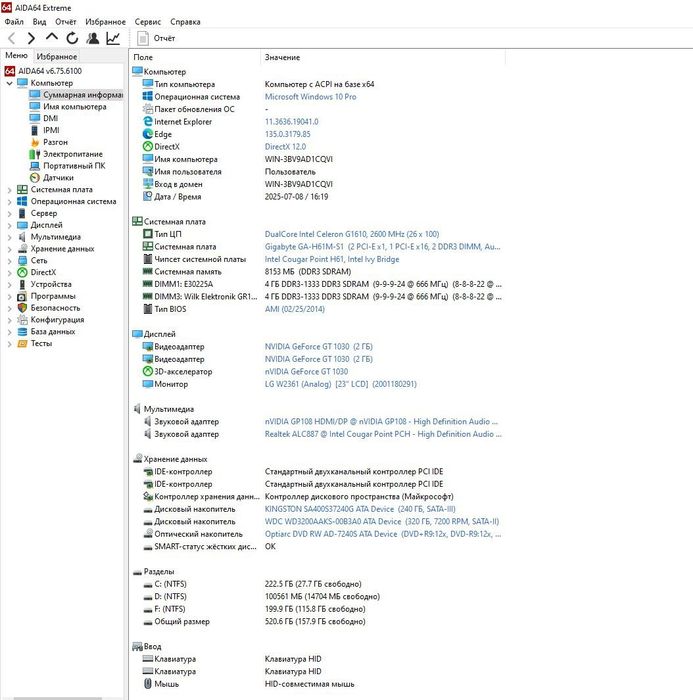Screen dimensions: 693x700
Task: Open the Сервис menu
Action: [148, 21]
